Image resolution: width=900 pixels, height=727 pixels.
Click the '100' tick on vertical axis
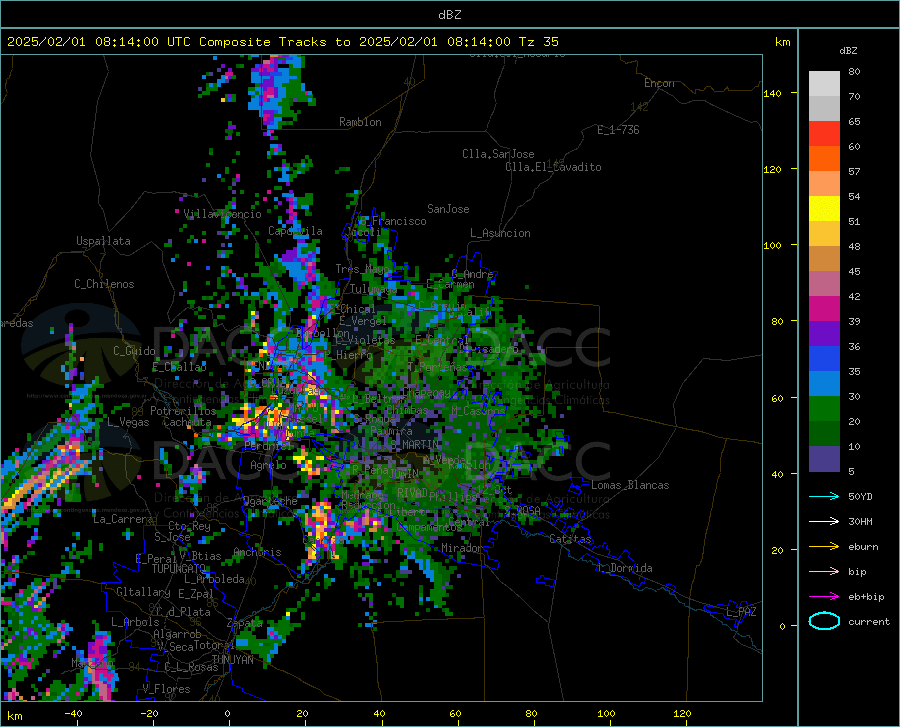pyautogui.click(x=773, y=245)
